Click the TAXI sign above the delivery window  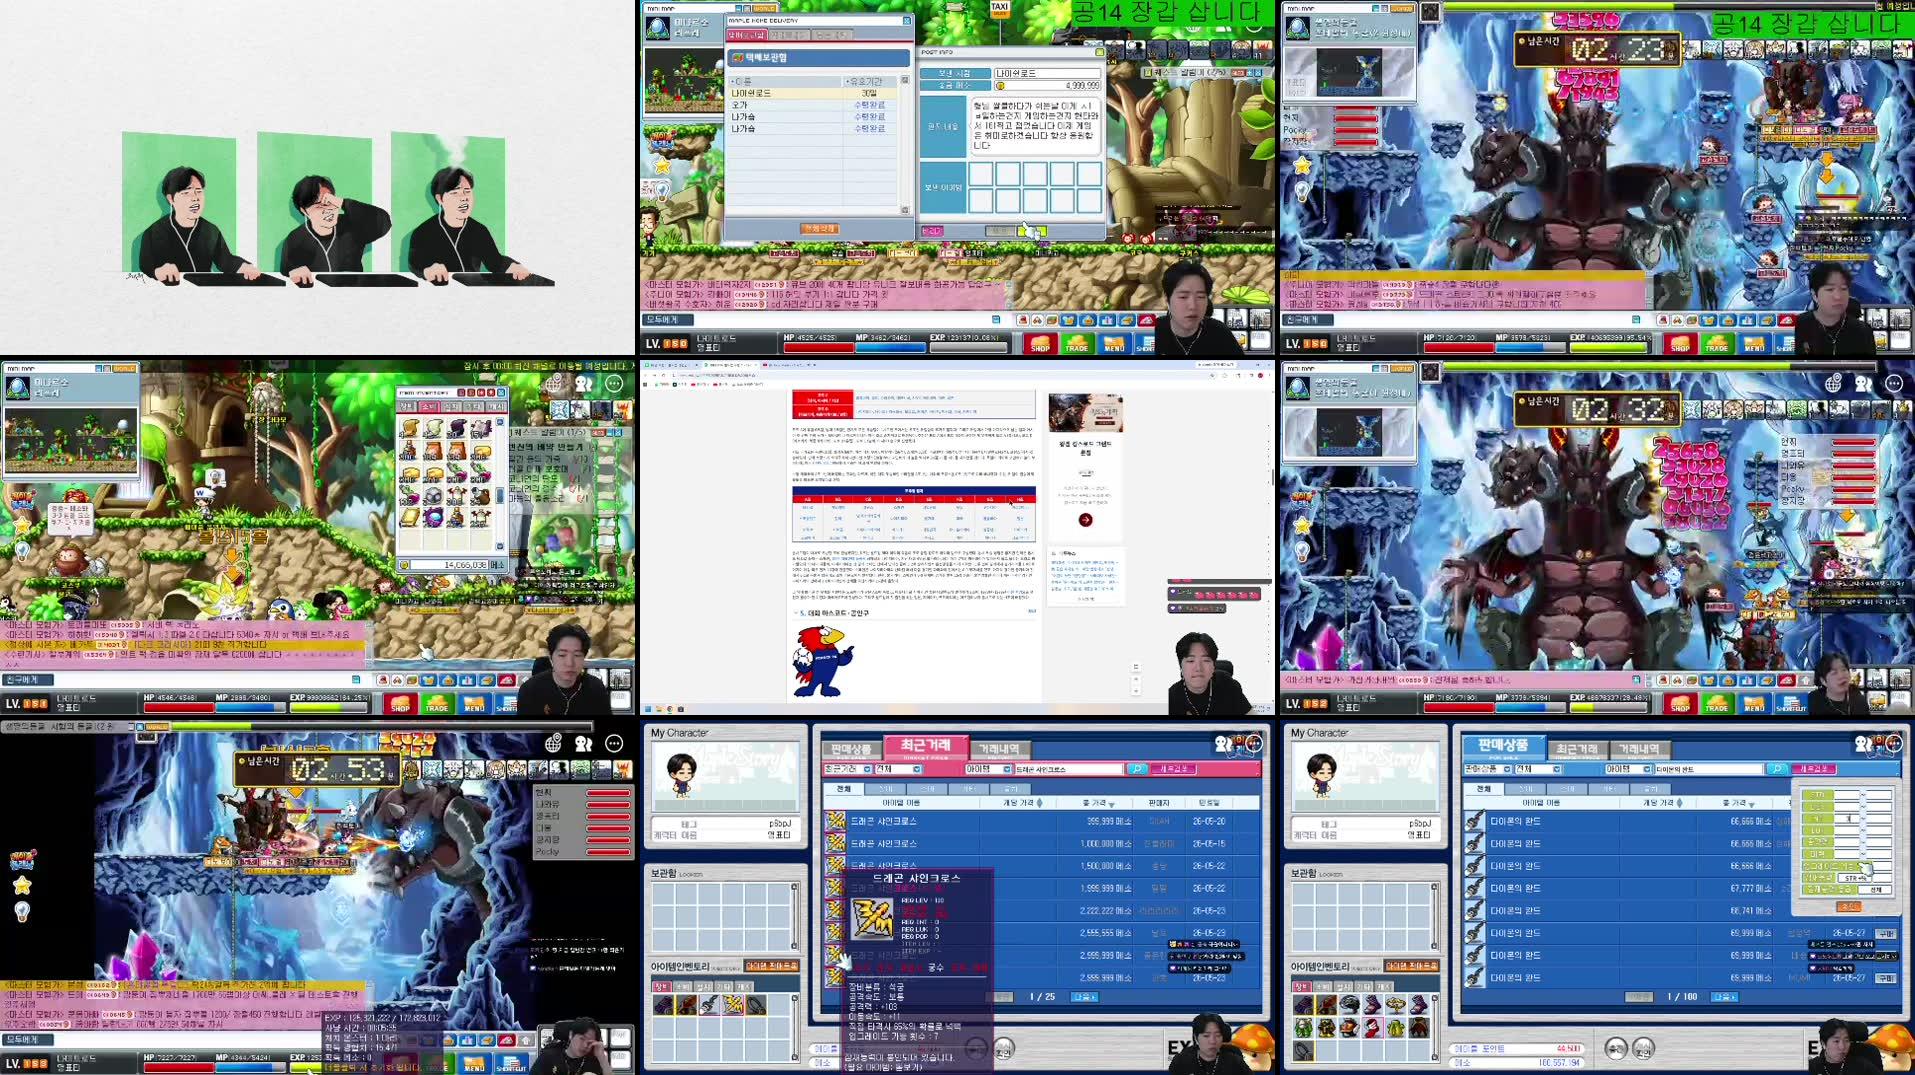[x=998, y=8]
